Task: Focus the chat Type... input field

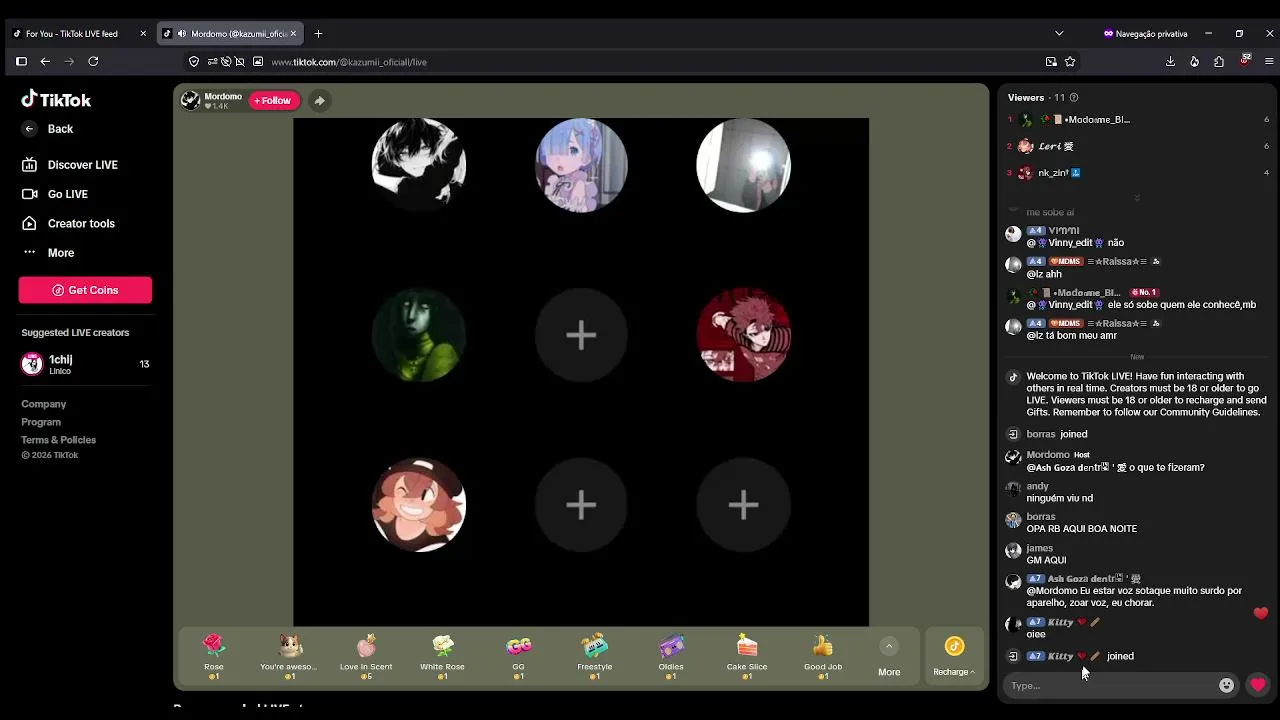Action: [1110, 685]
